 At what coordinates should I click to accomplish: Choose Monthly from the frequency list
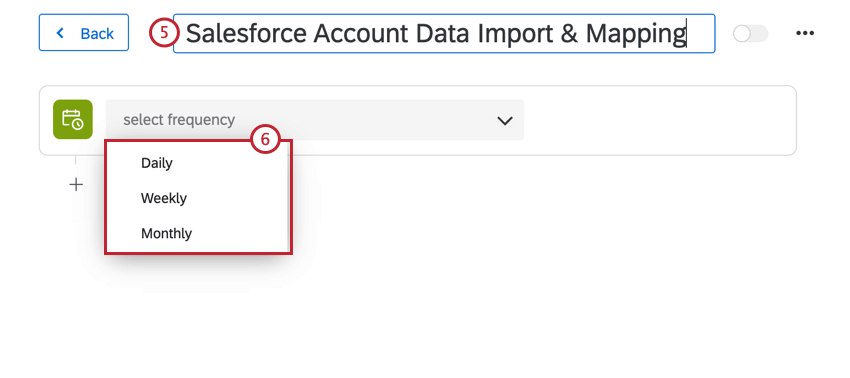click(x=166, y=234)
